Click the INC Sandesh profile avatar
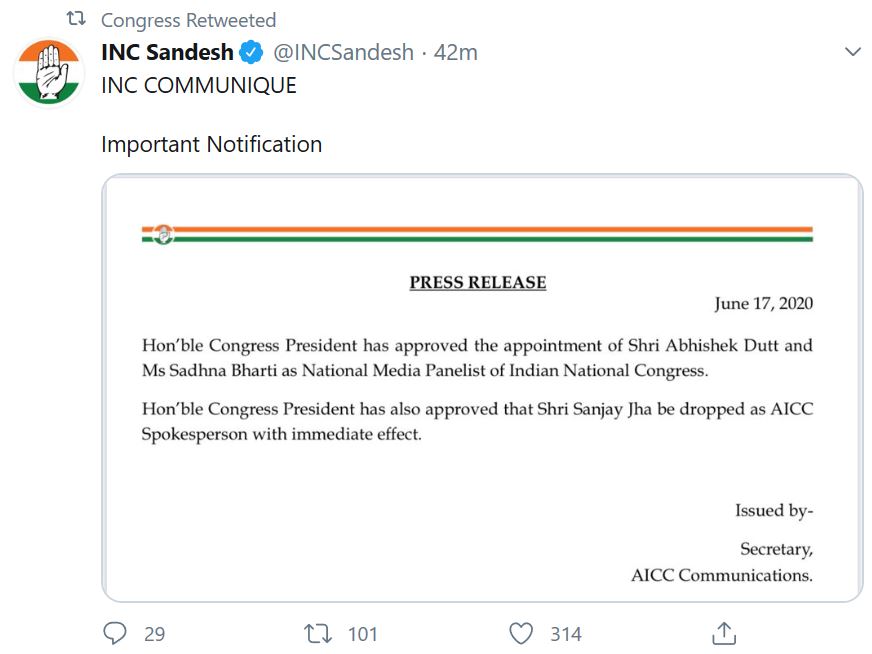Image resolution: width=872 pixels, height=654 pixels. pos(50,72)
